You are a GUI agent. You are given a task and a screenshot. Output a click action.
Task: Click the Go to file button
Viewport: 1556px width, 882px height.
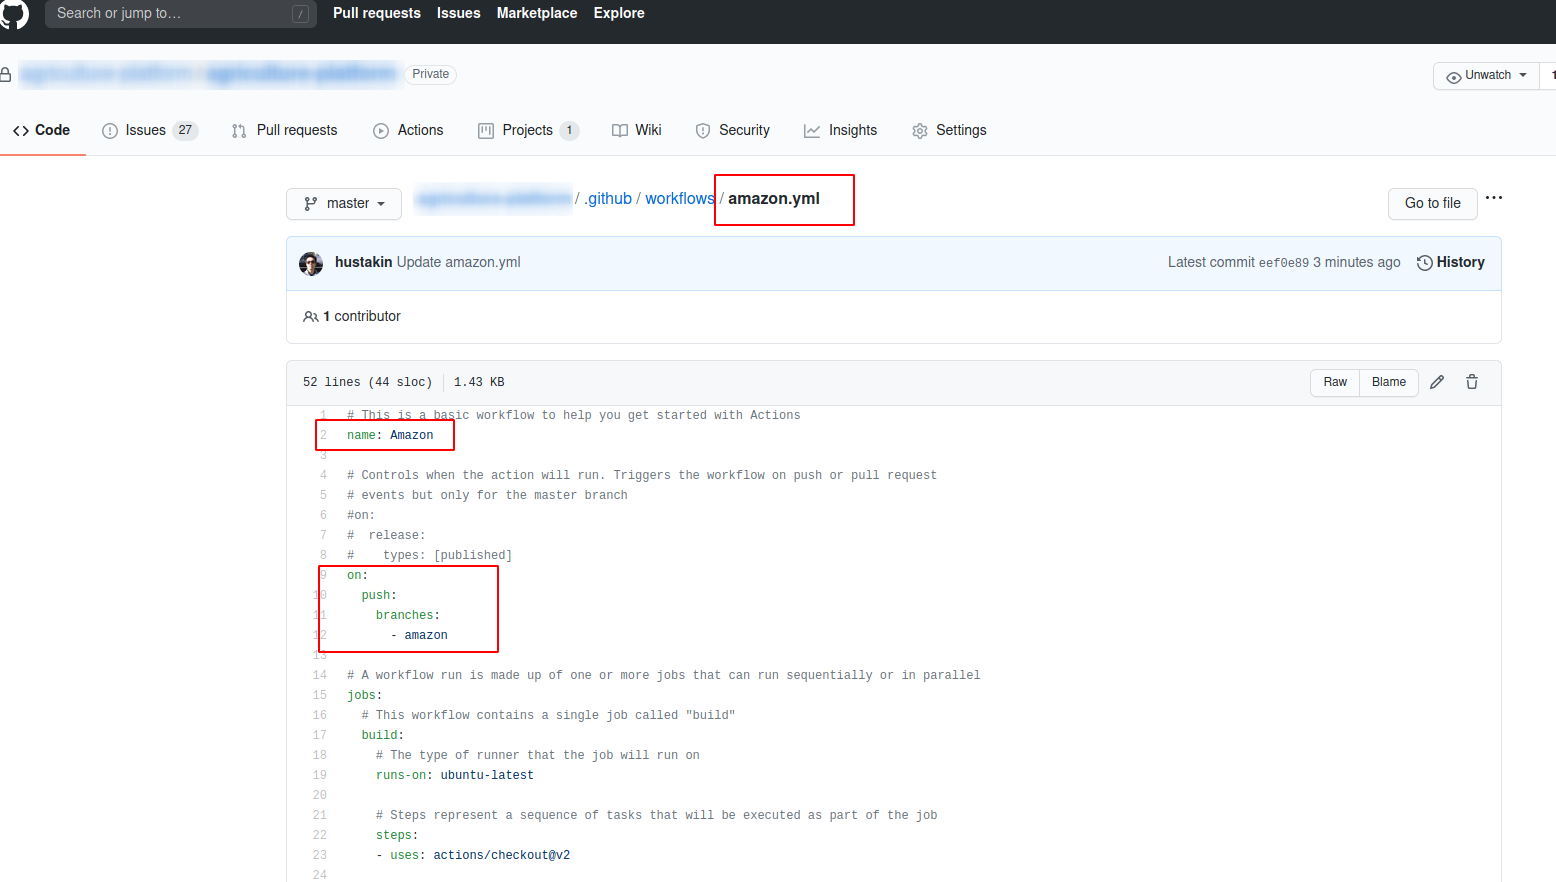1432,203
